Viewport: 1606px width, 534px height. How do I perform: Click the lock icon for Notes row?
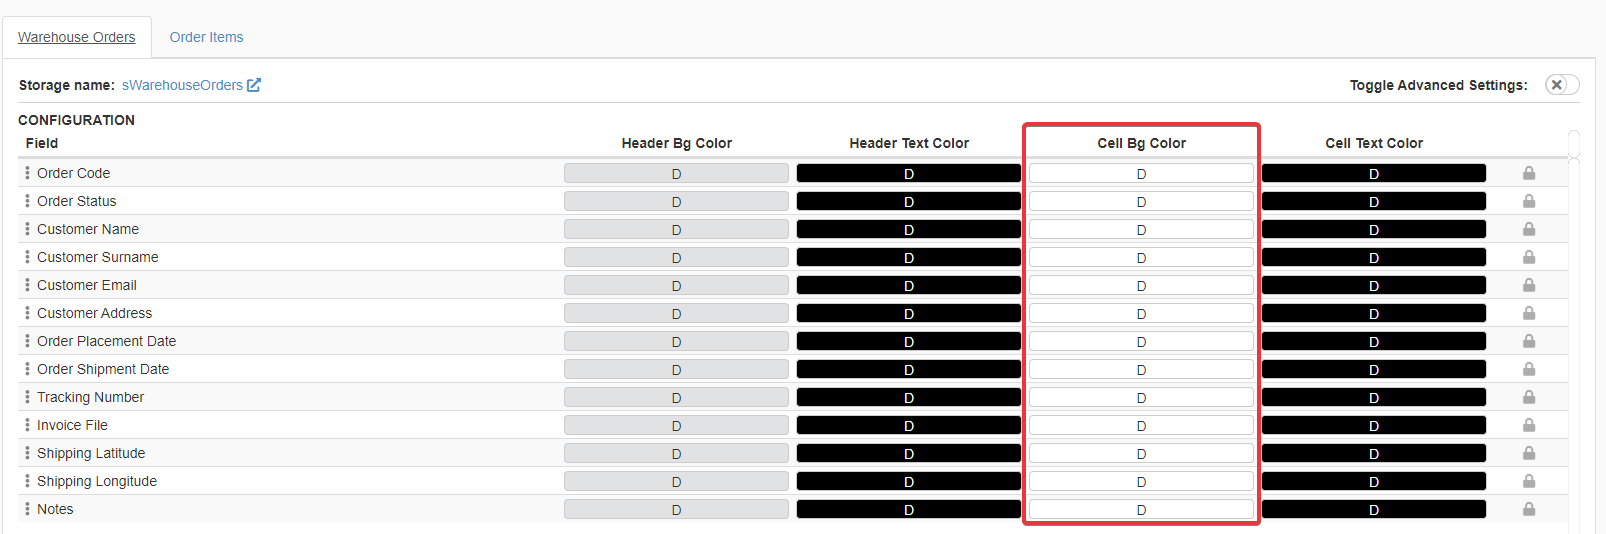point(1528,509)
